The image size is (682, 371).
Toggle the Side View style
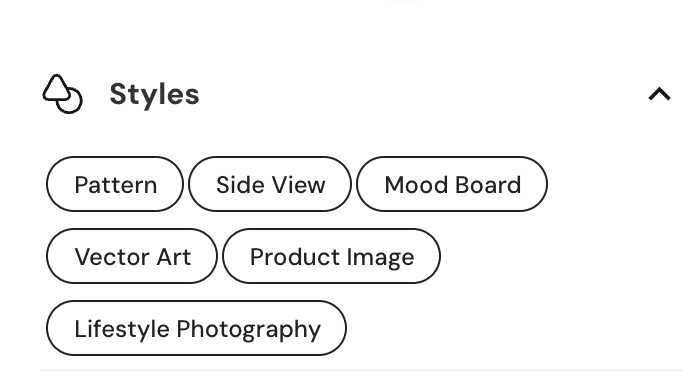[x=270, y=184]
